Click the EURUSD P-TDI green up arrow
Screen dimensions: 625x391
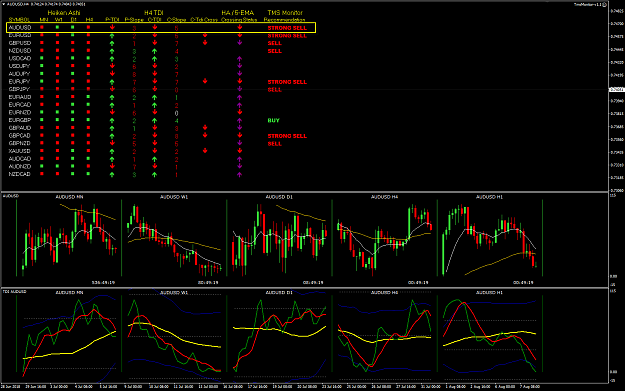coord(112,35)
